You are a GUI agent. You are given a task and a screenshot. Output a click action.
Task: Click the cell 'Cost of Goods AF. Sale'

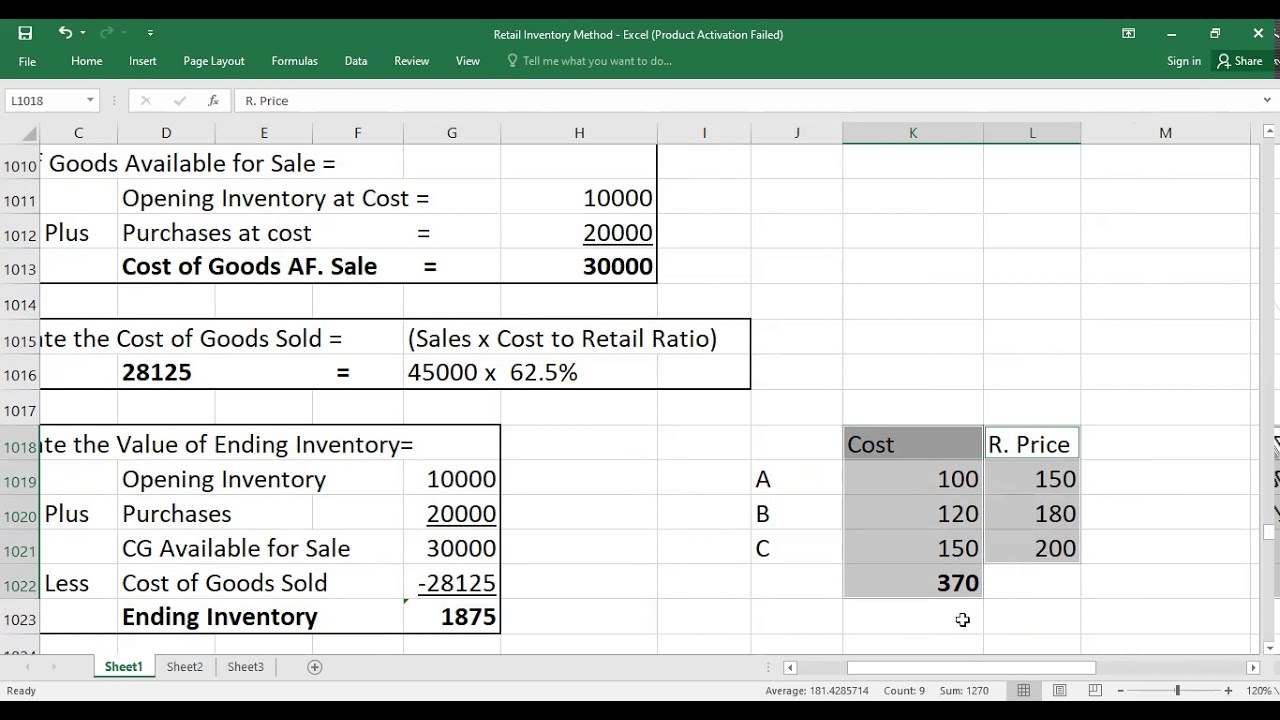249,267
